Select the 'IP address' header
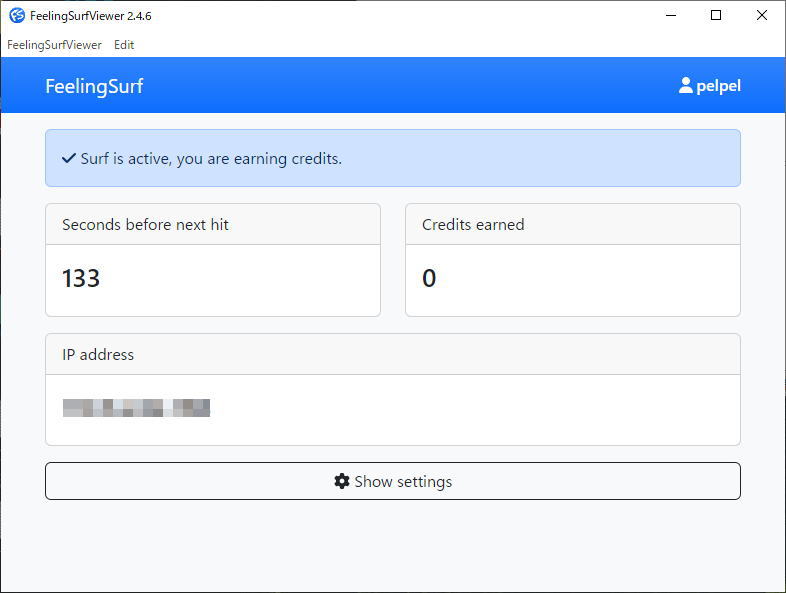This screenshot has width=786, height=593. pos(98,355)
